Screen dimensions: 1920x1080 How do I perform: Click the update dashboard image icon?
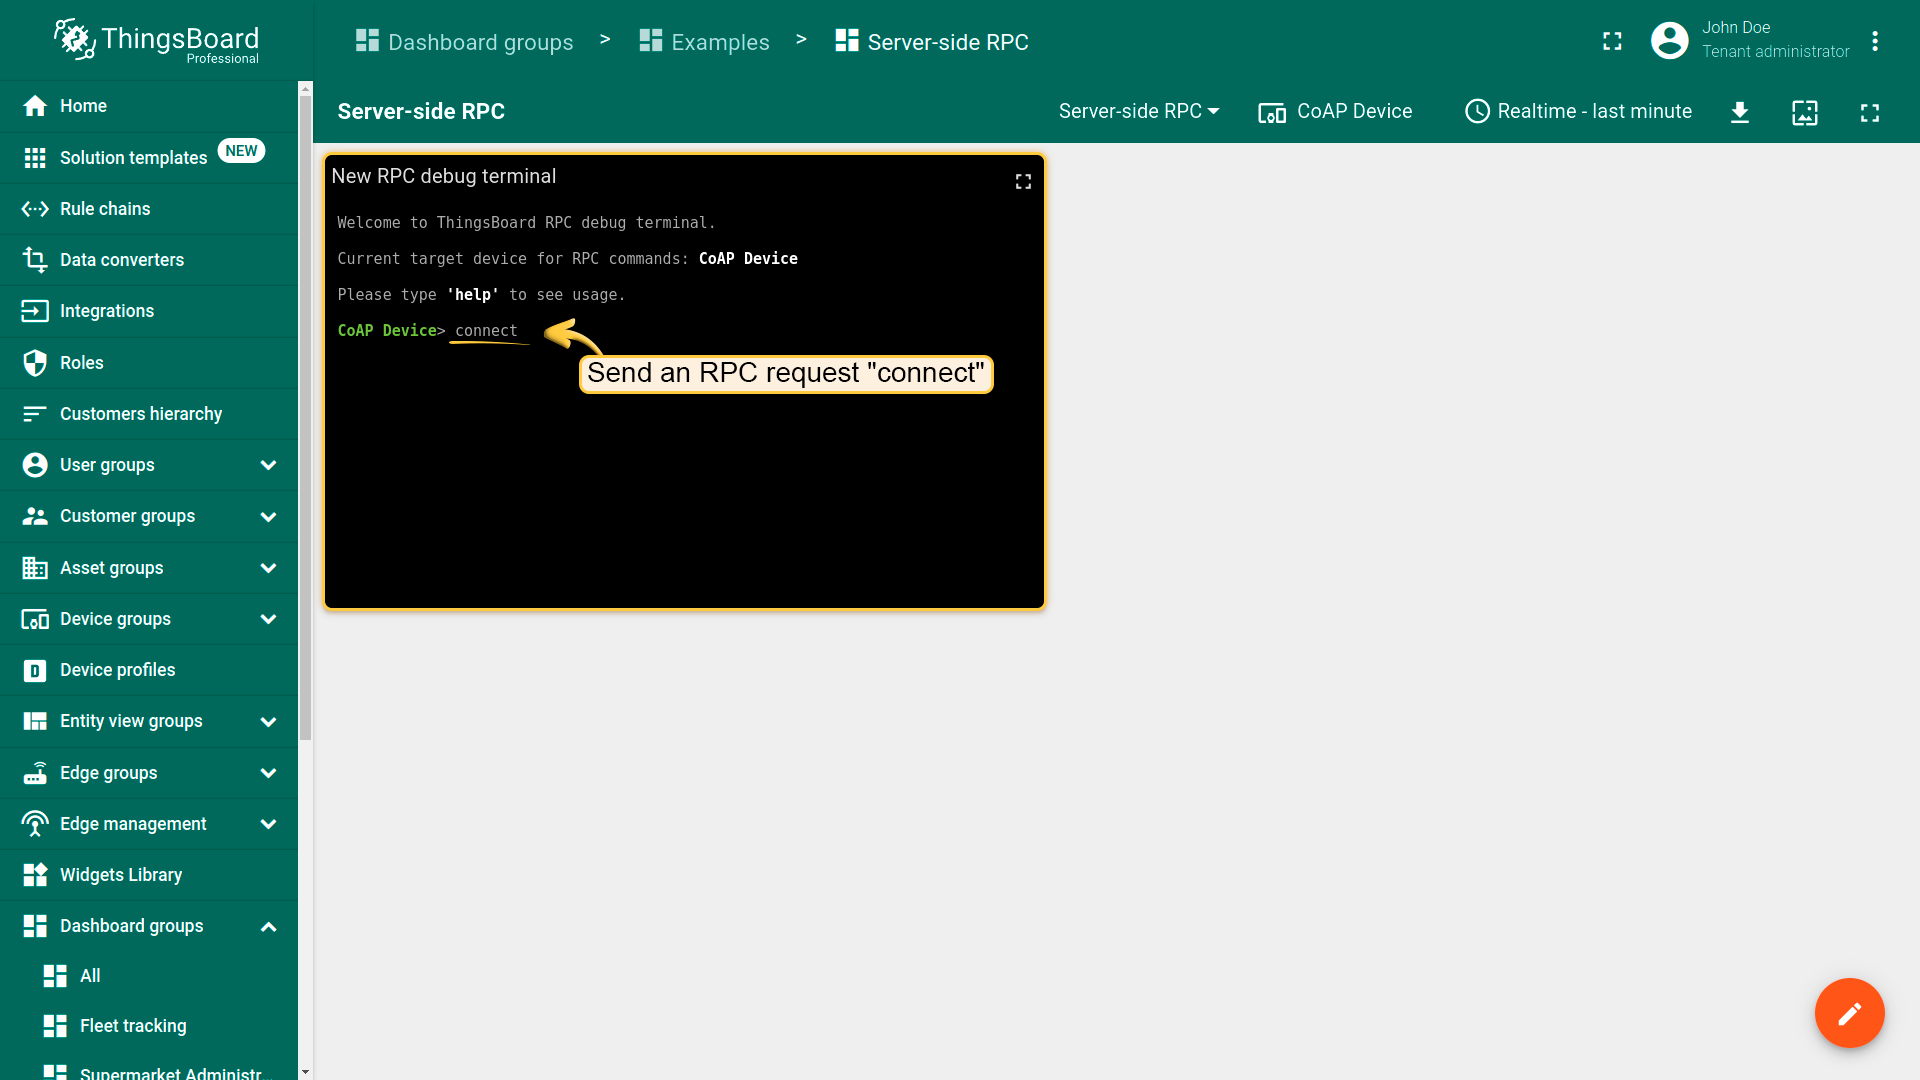coord(1805,112)
